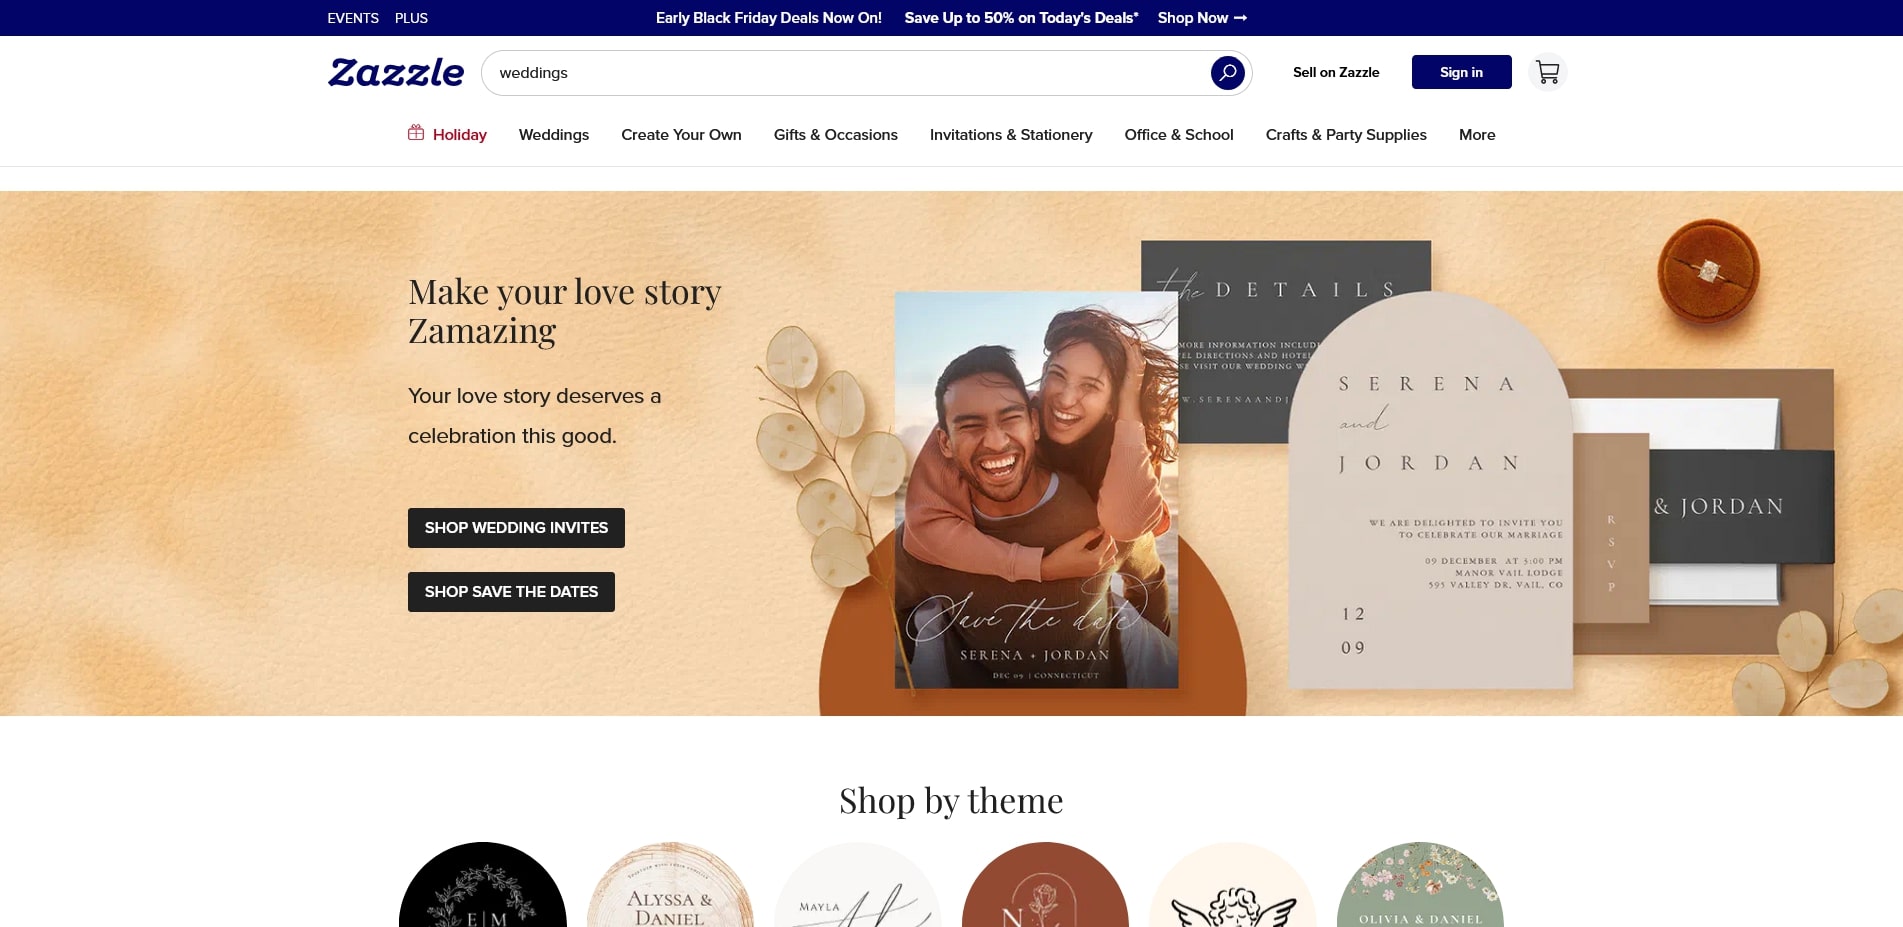1903x927 pixels.
Task: Click the Sign in button
Action: pos(1461,72)
